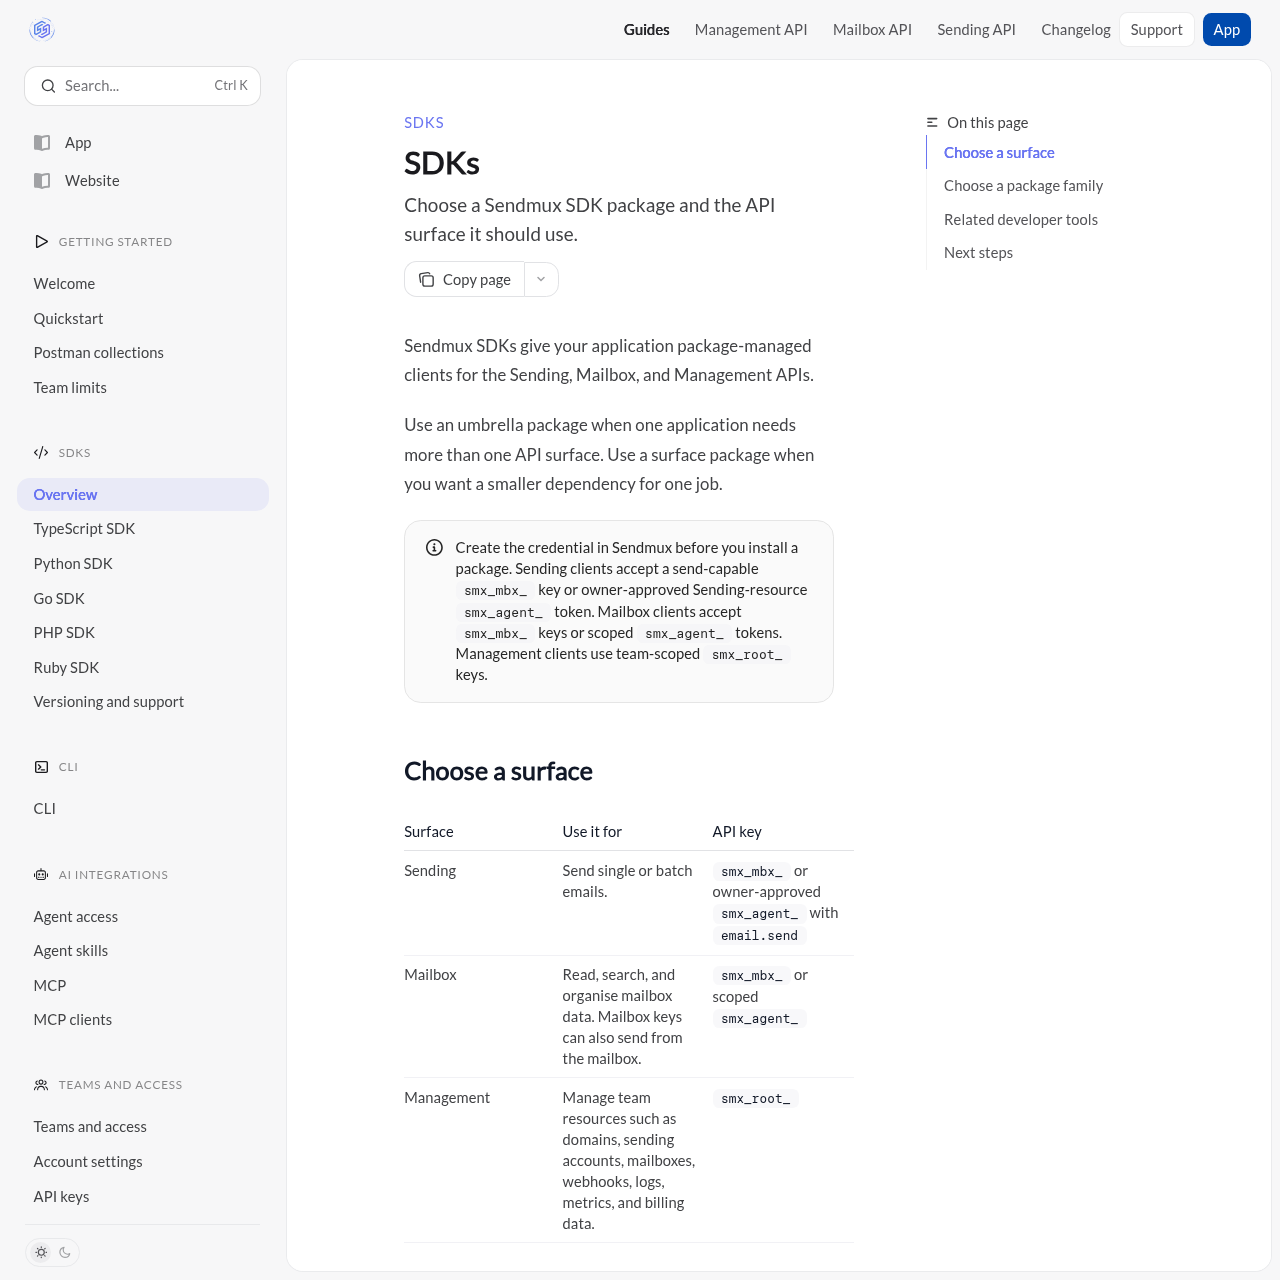This screenshot has height=1280, width=1280.
Task: Click the search magnifier icon
Action: click(x=48, y=86)
